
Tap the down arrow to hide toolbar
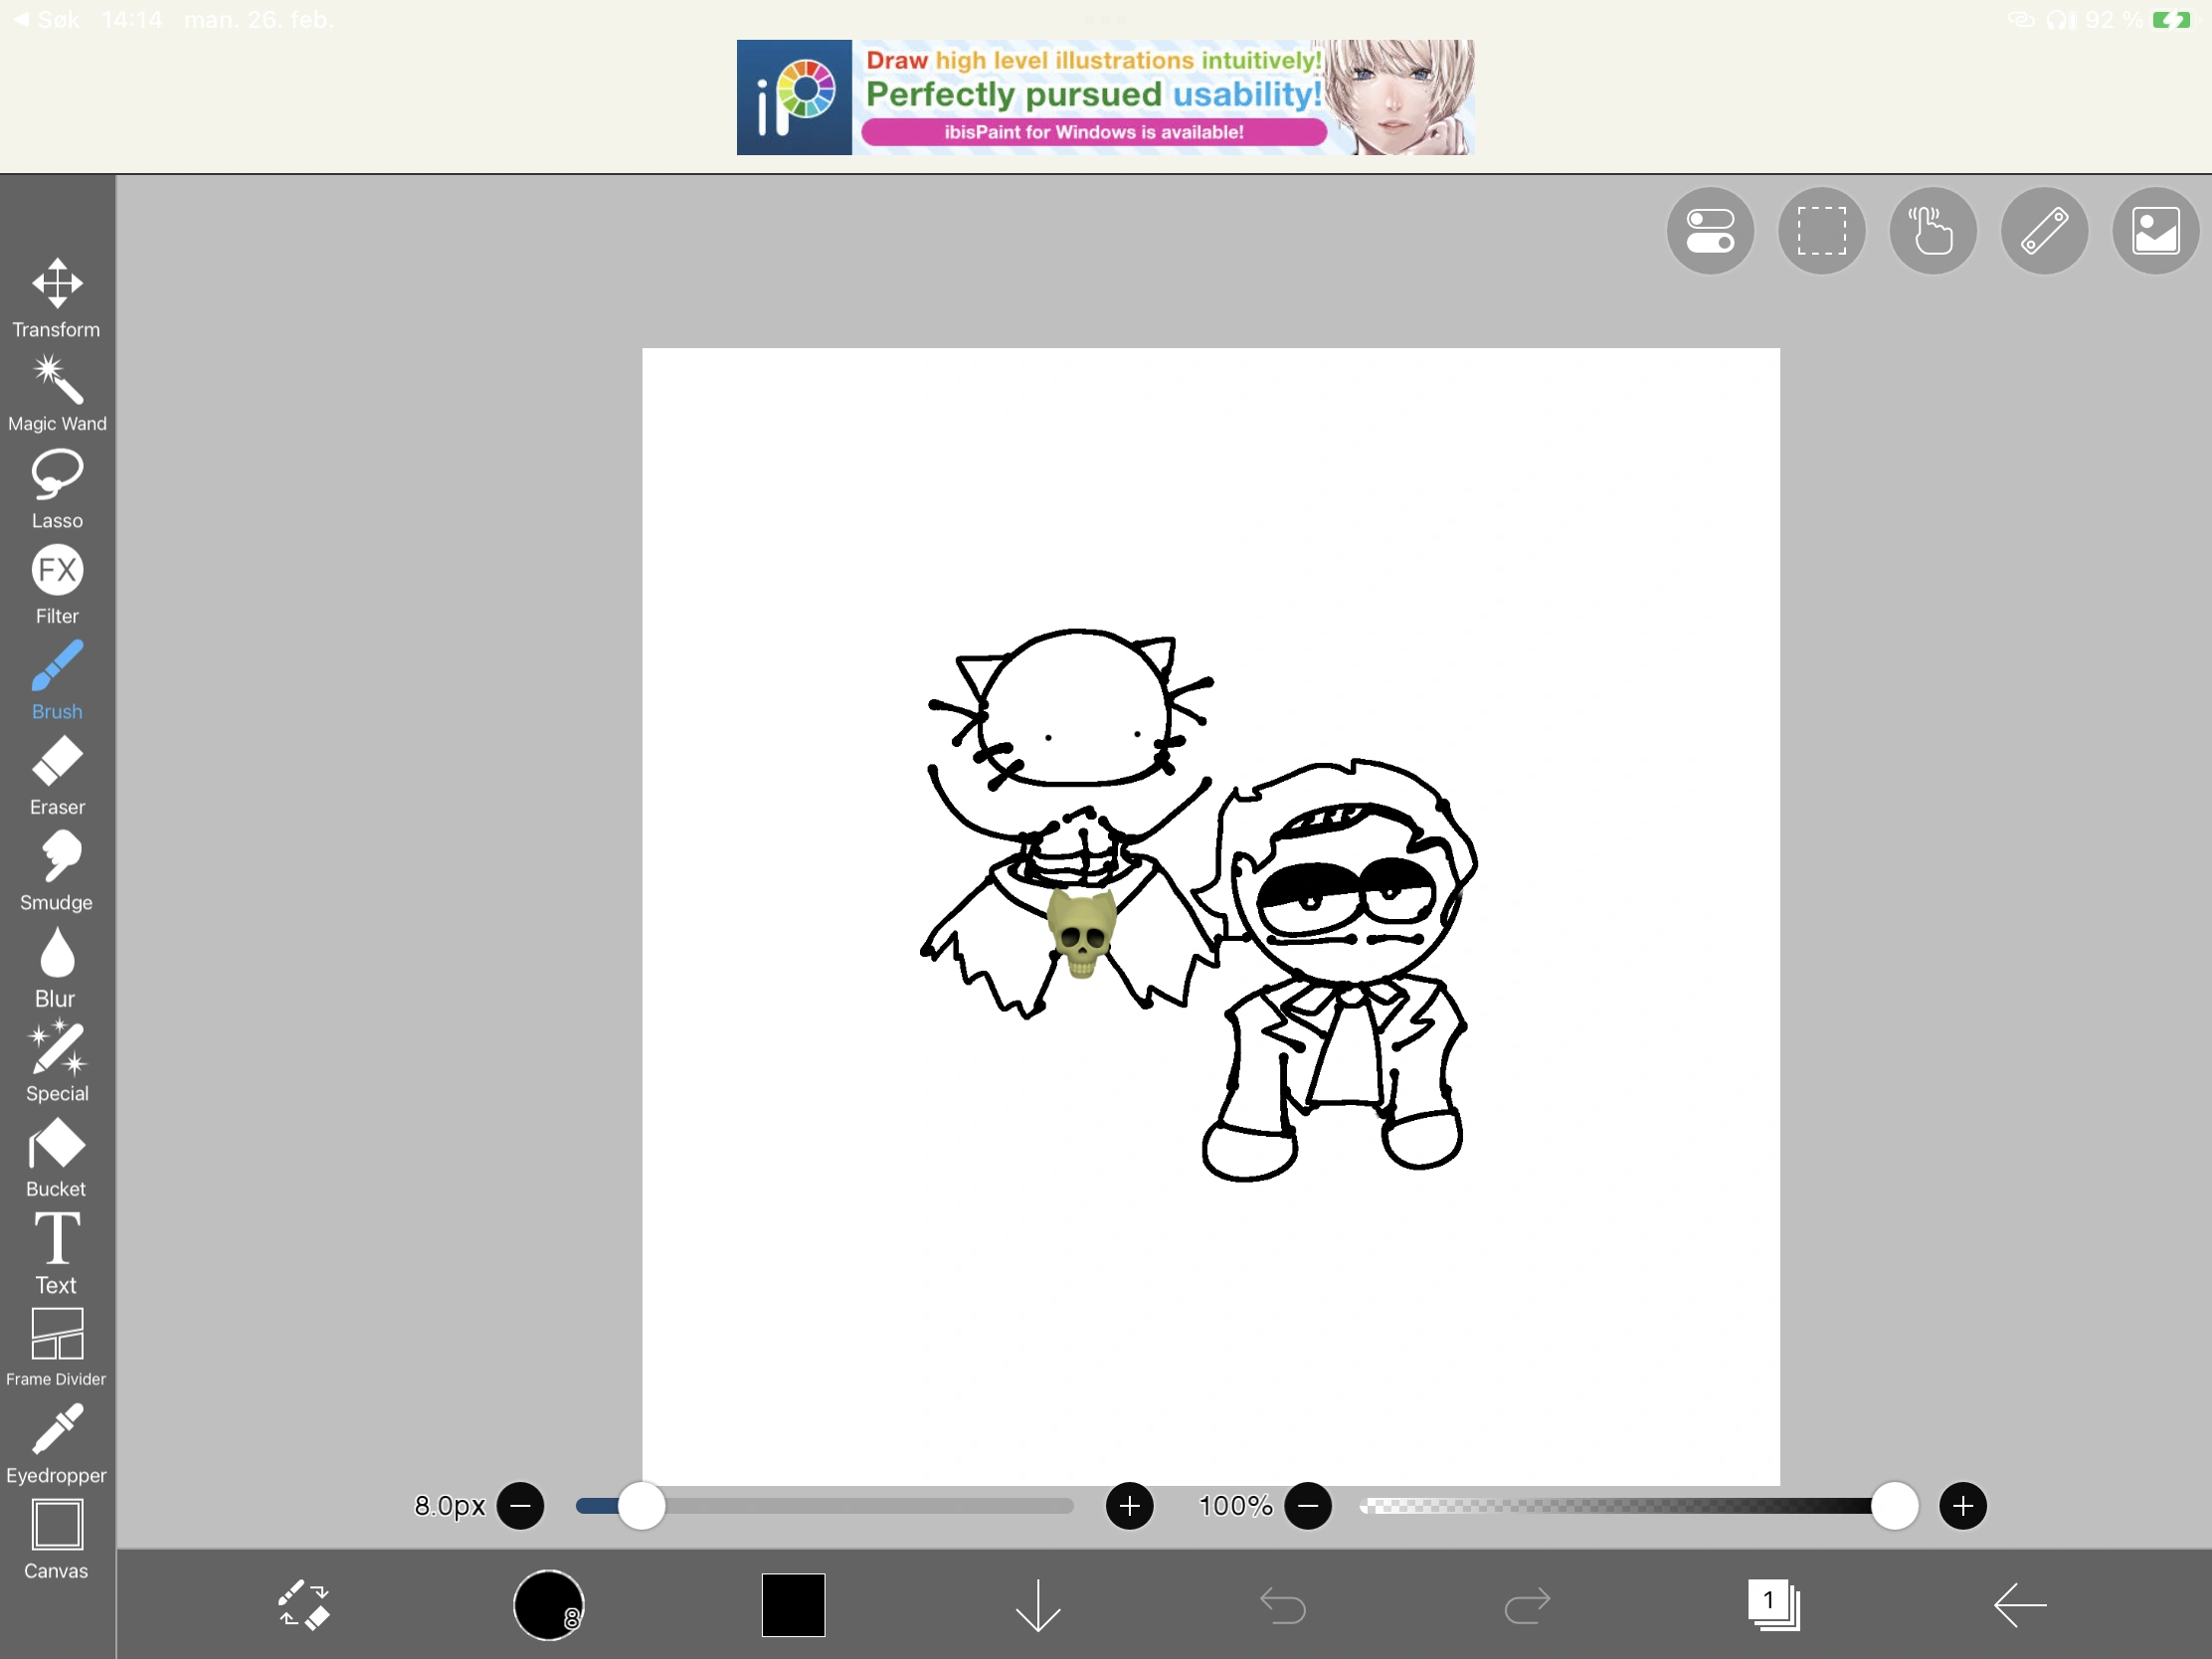click(1038, 1605)
